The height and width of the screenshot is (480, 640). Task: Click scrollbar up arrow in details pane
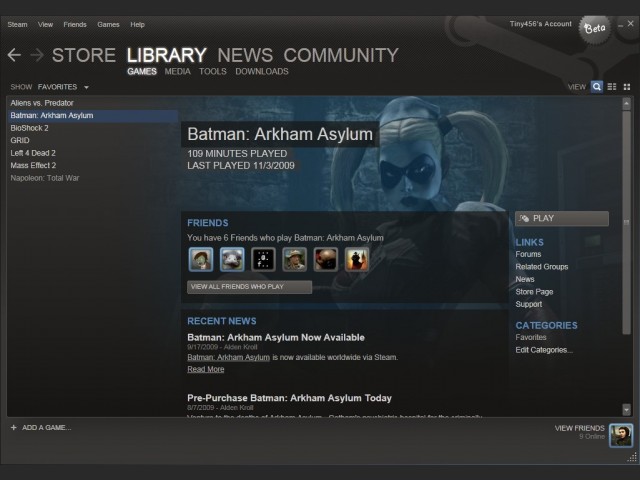pyautogui.click(x=627, y=104)
